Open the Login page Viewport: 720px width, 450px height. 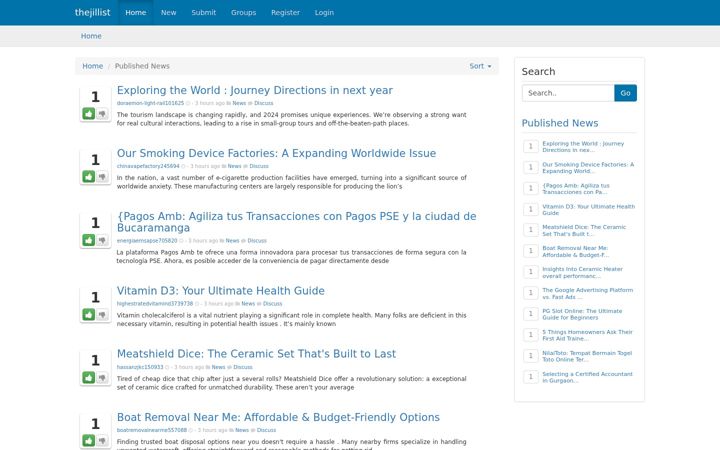click(324, 12)
